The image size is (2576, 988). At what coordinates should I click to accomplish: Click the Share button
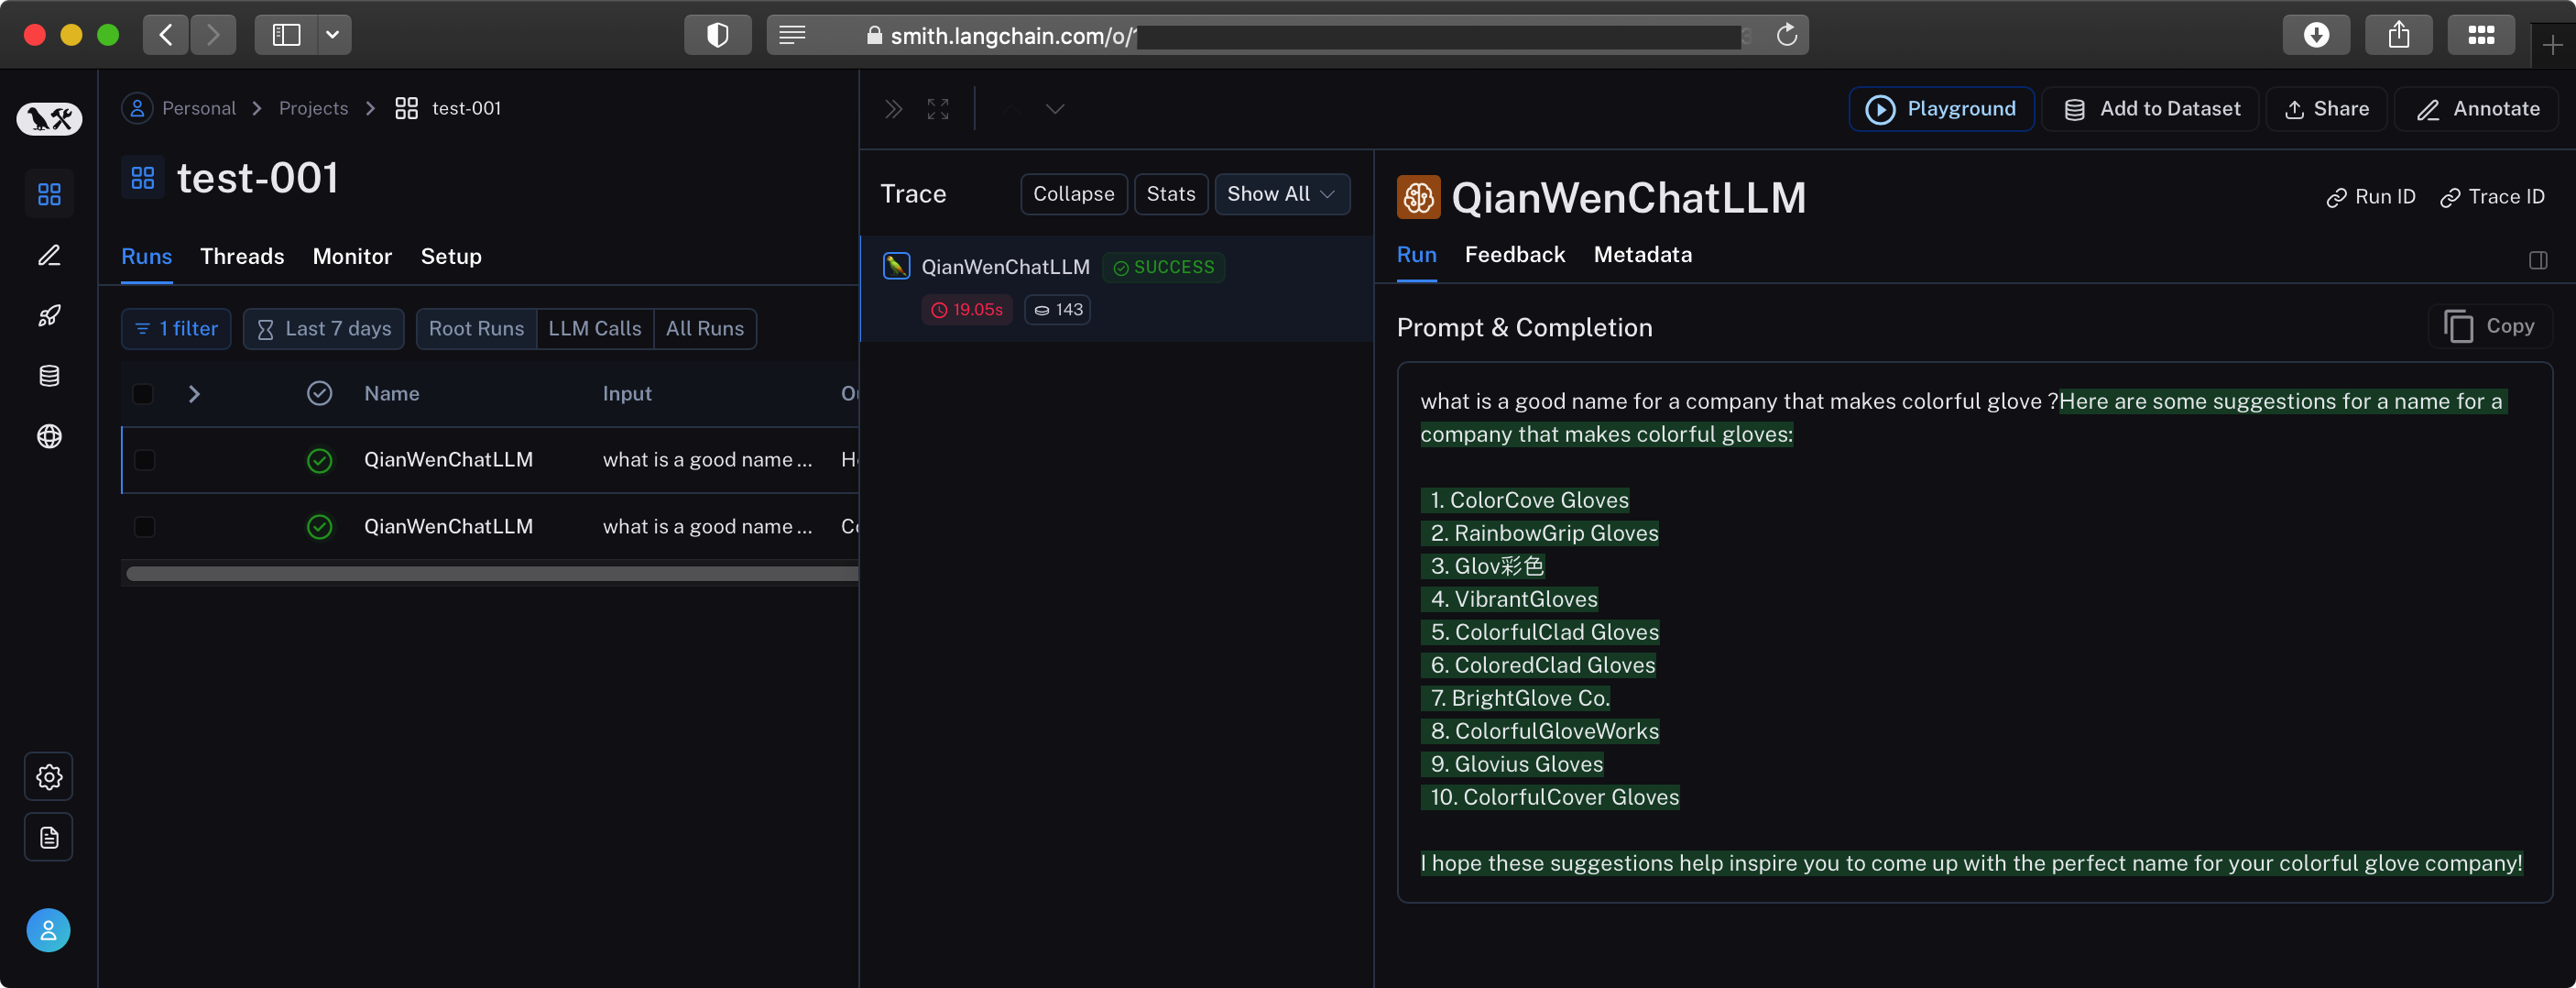coord(2326,109)
